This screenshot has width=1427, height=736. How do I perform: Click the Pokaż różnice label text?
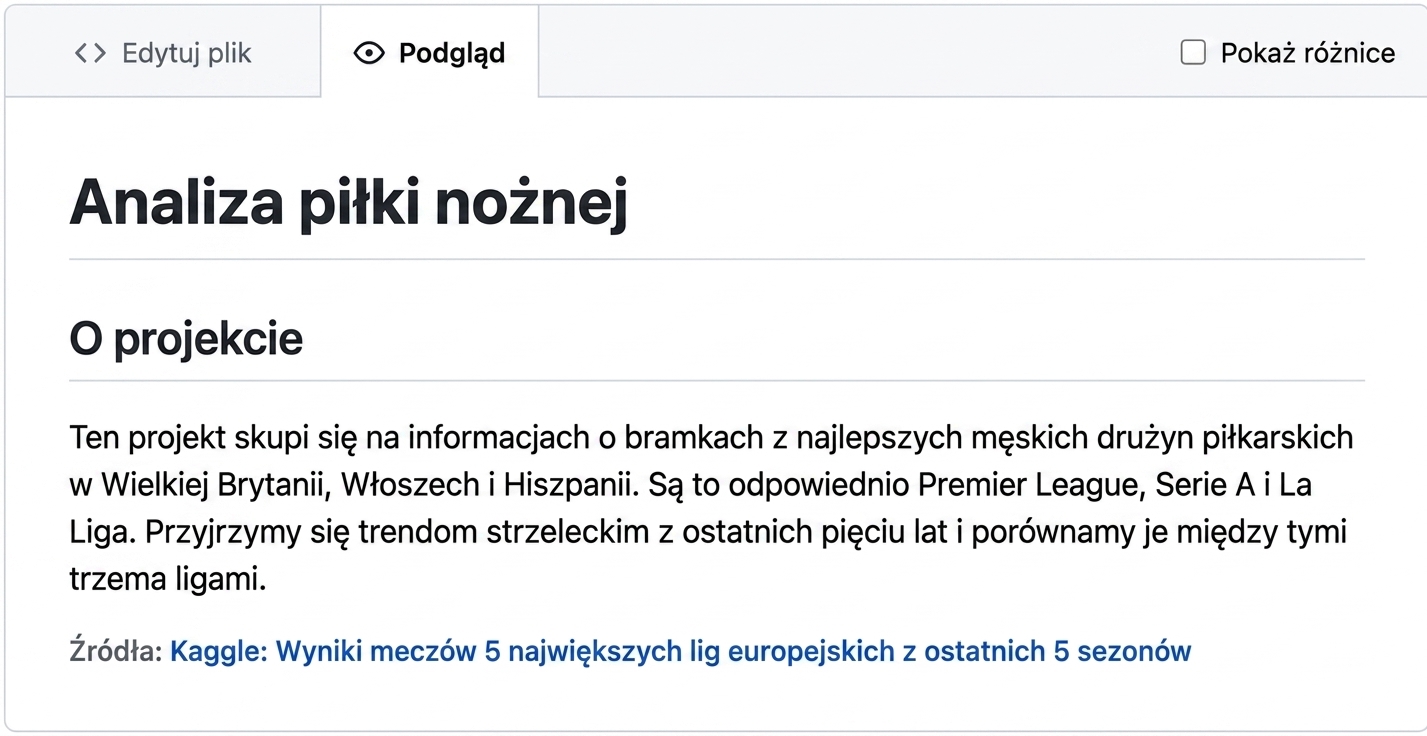[x=1308, y=53]
